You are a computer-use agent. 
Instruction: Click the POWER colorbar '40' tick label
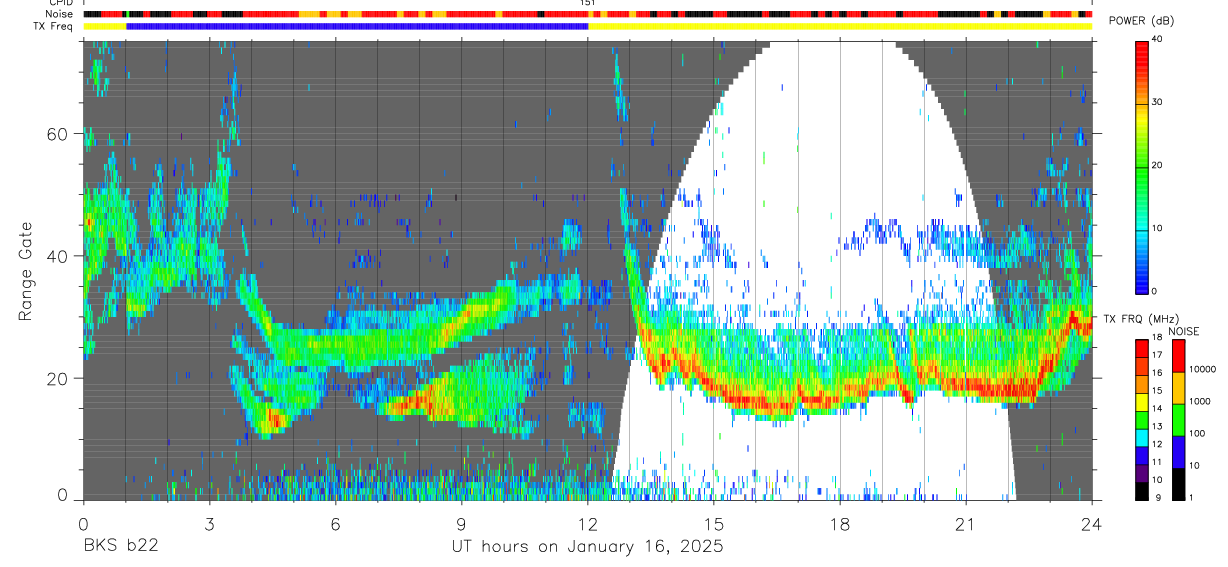pos(1157,39)
